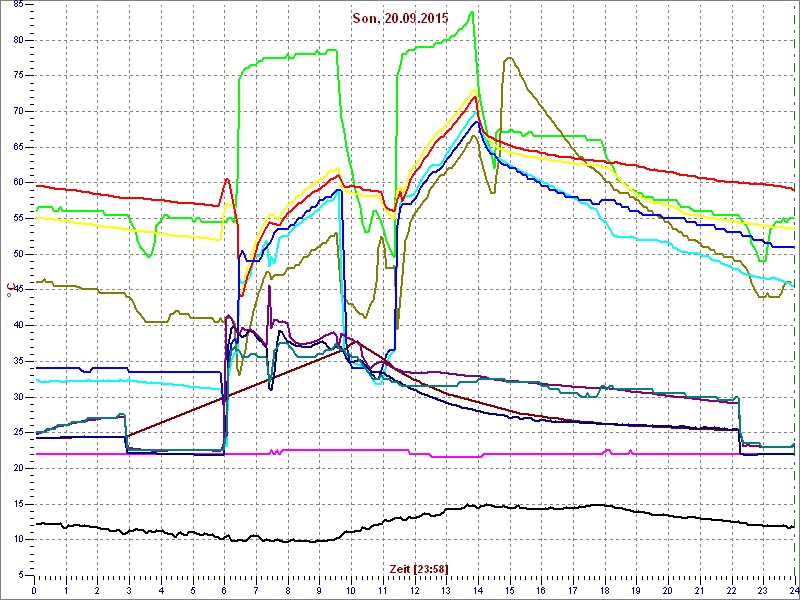800x600 pixels.
Task: Select temperature axis value 40
Action: click(17, 326)
